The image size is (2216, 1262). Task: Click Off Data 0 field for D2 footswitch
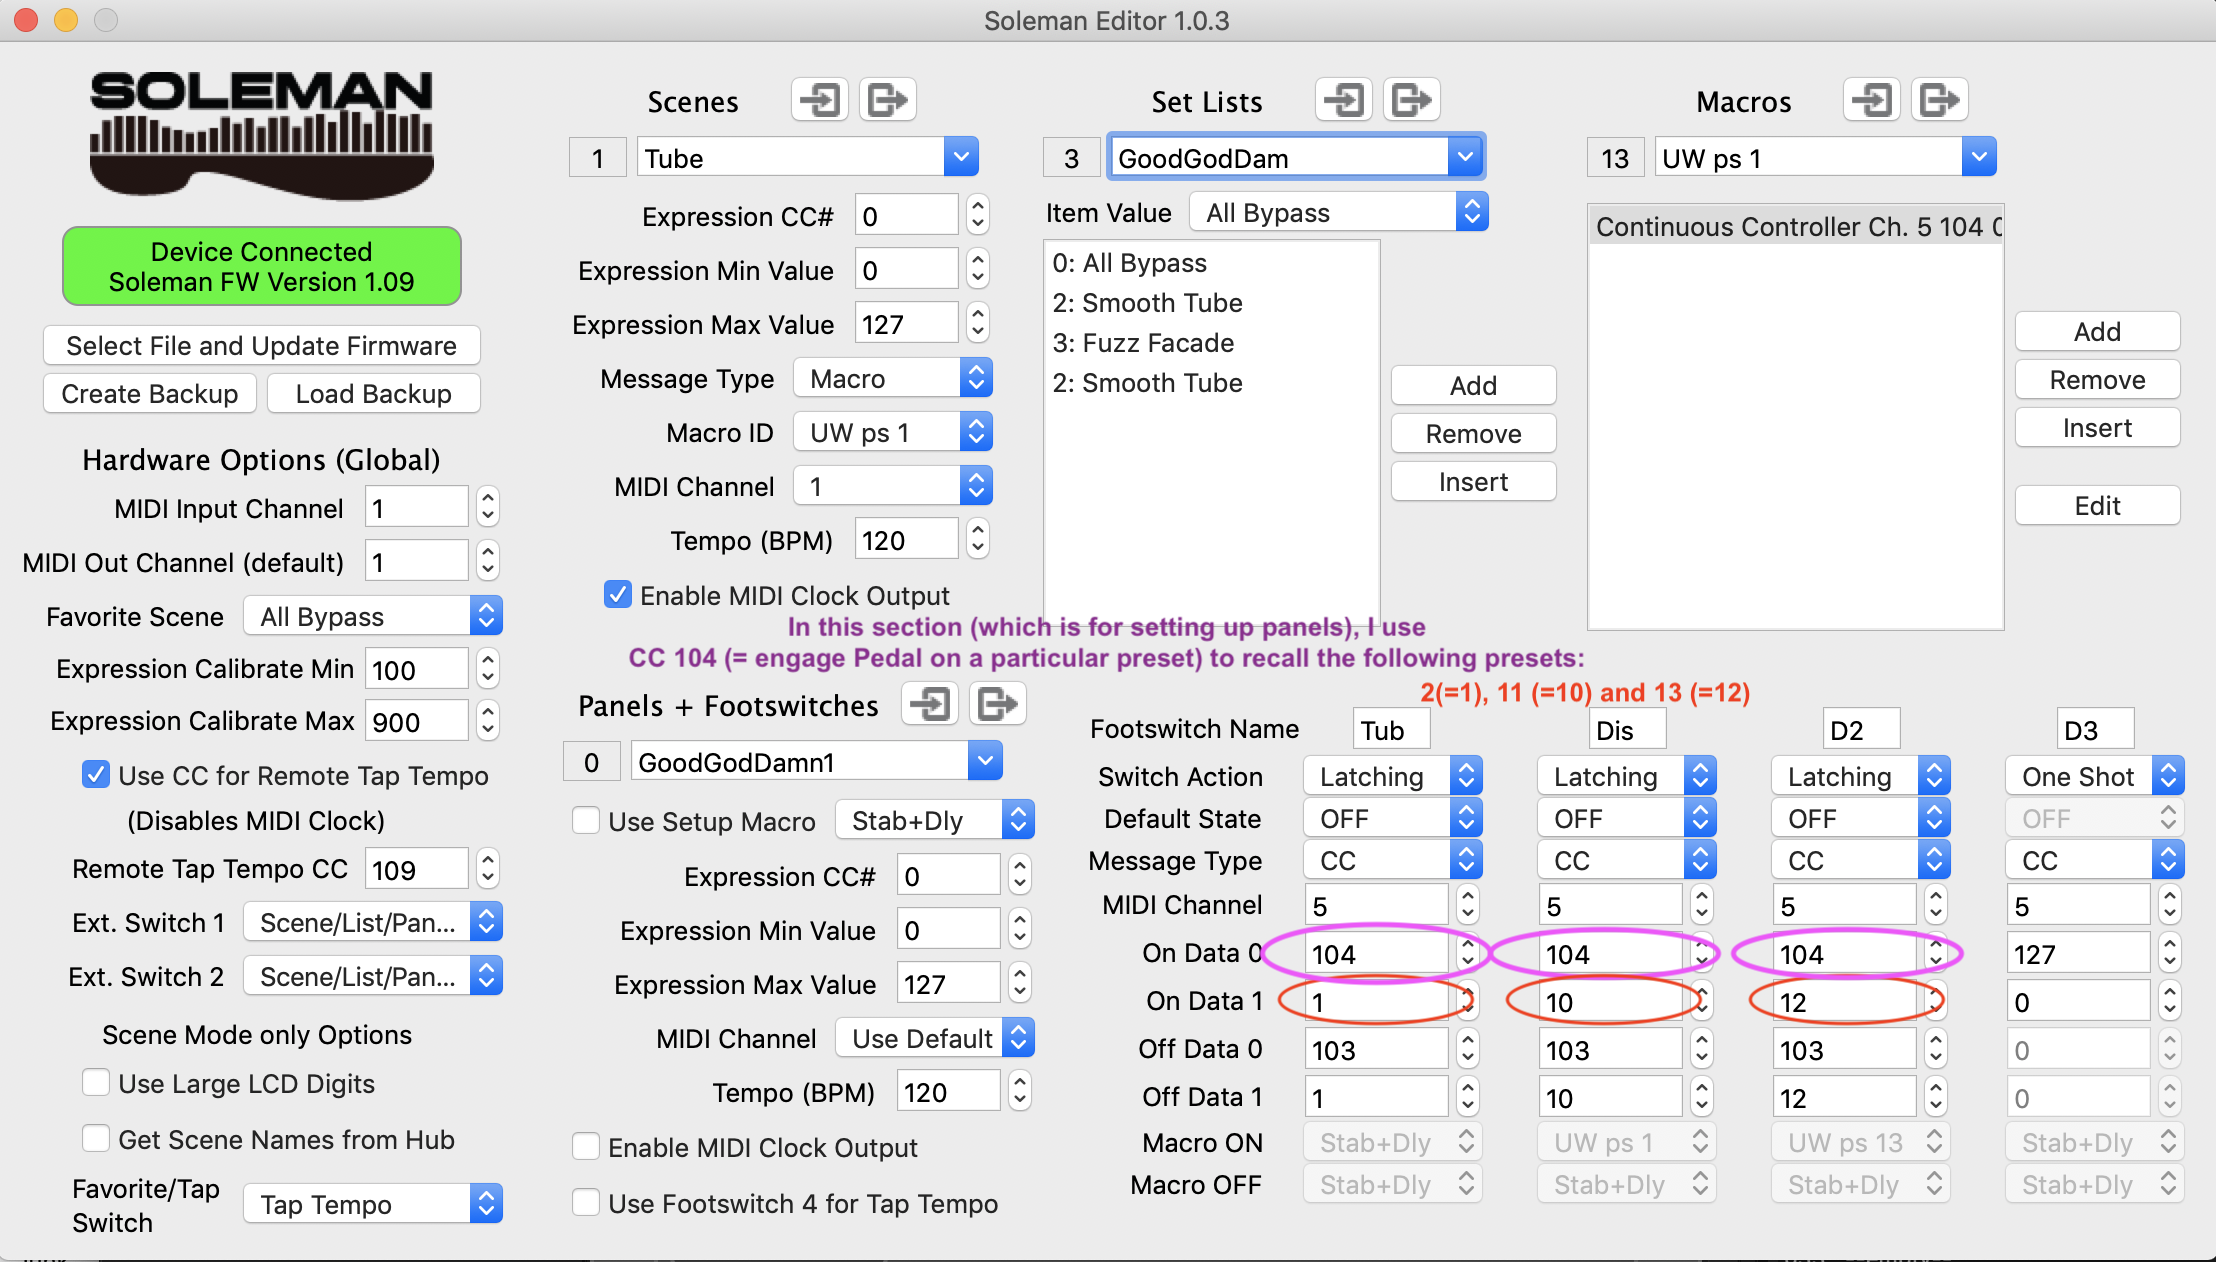pos(1844,1049)
